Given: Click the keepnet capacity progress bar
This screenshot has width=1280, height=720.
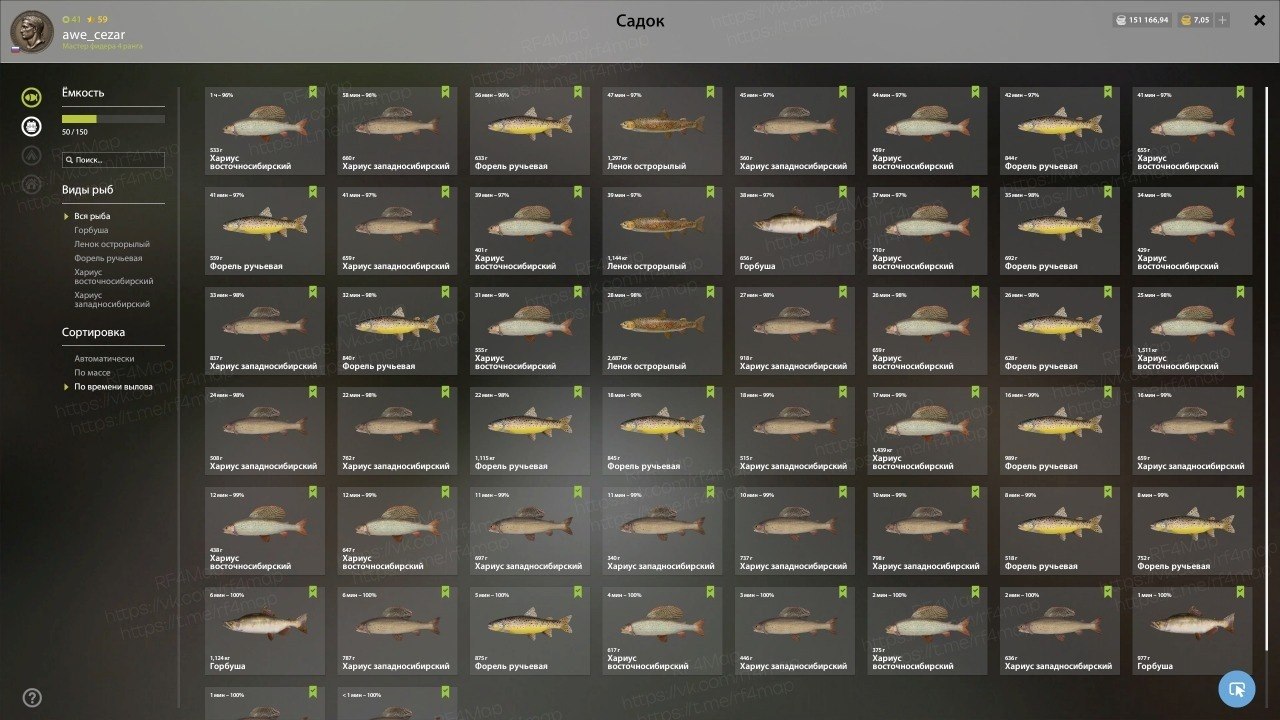Looking at the screenshot, I should (113, 119).
